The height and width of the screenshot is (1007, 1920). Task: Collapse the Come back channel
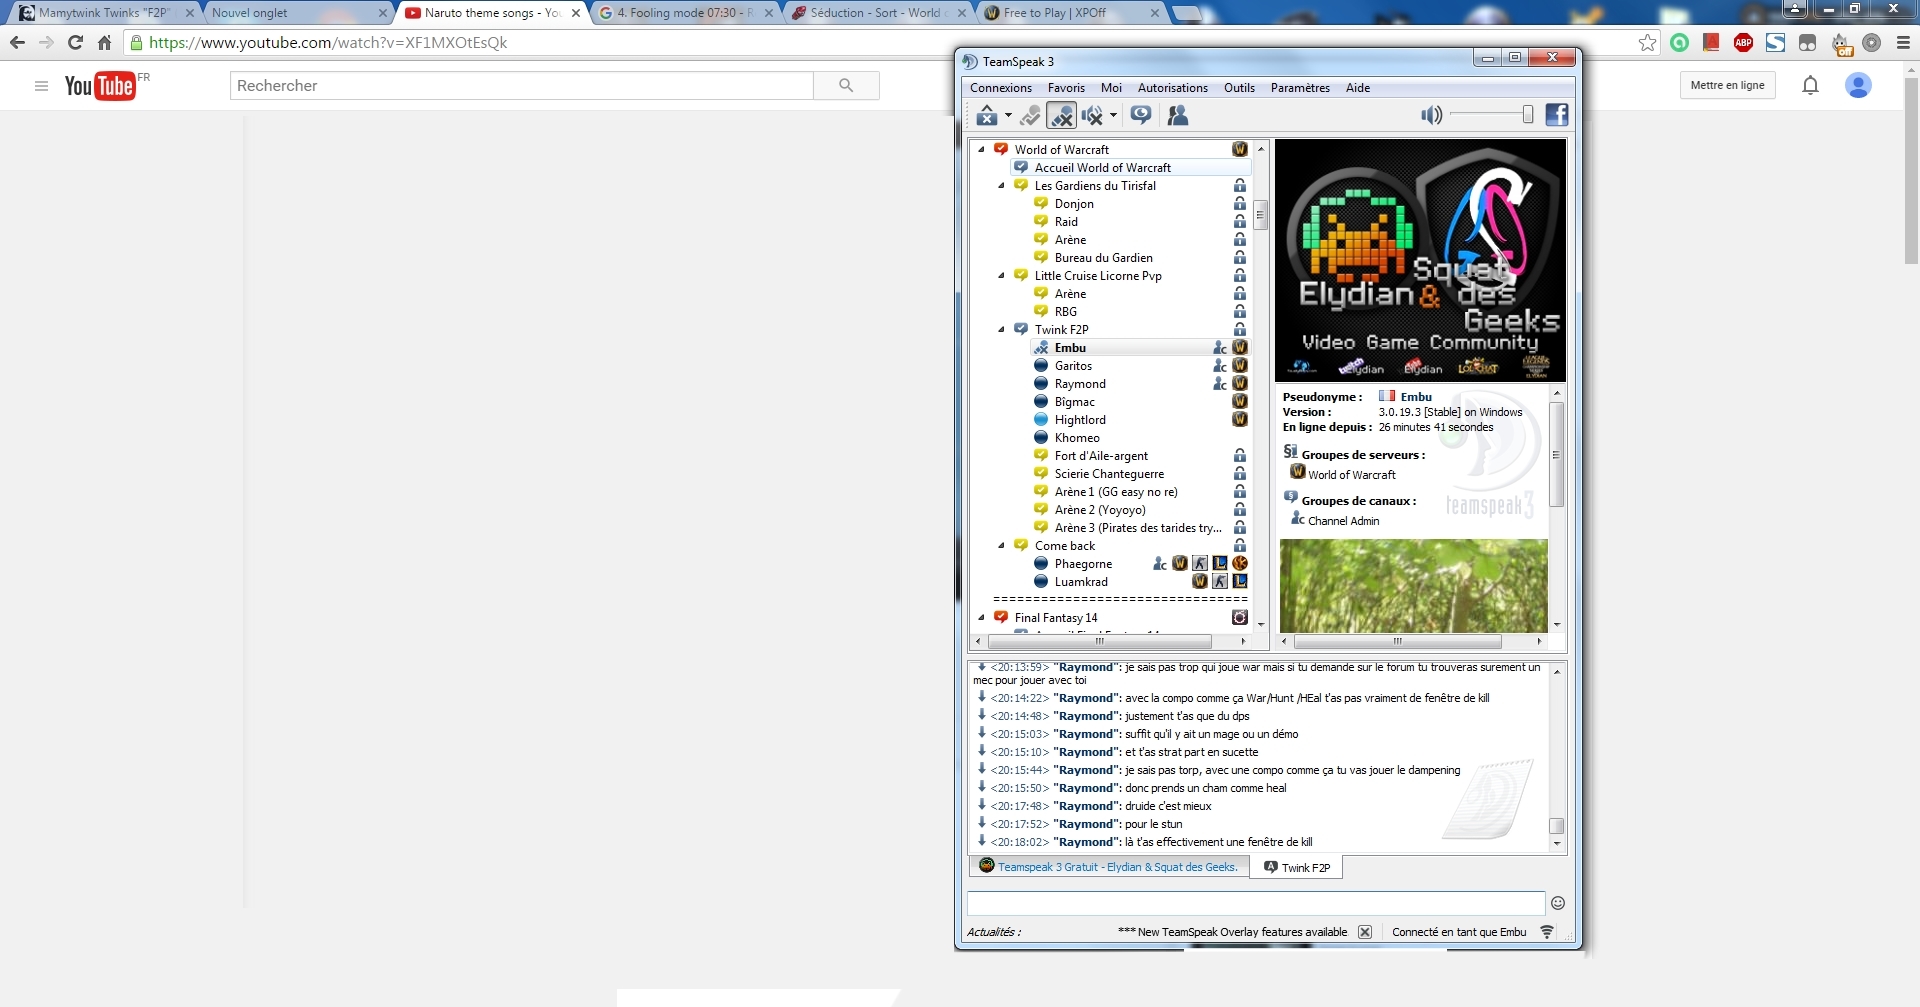(1001, 545)
